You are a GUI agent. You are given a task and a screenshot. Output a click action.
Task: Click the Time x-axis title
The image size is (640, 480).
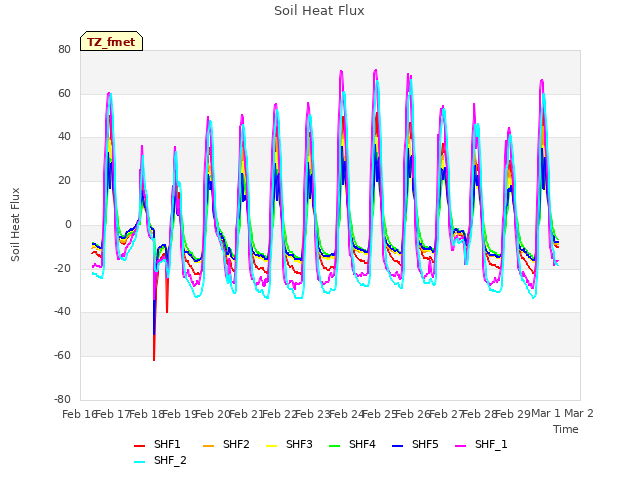point(566,429)
